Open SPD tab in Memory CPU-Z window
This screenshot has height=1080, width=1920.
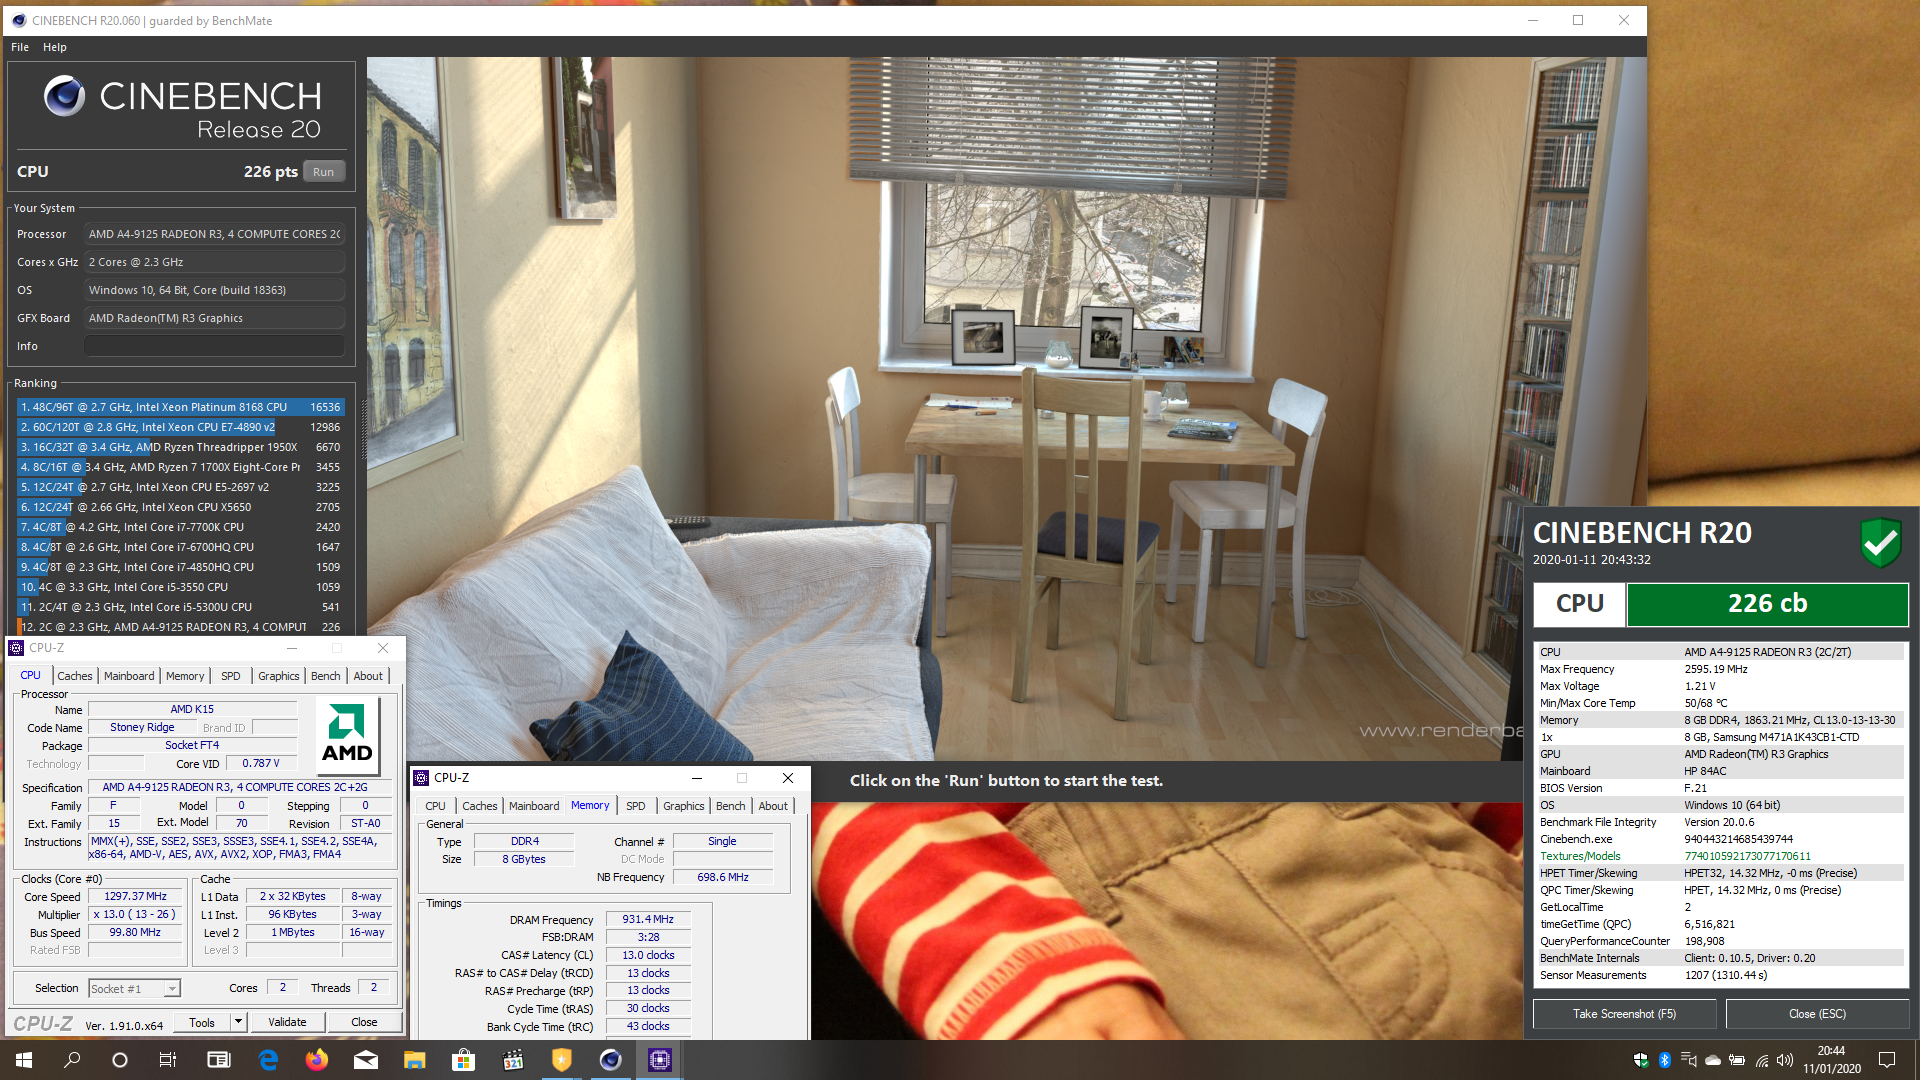[635, 806]
